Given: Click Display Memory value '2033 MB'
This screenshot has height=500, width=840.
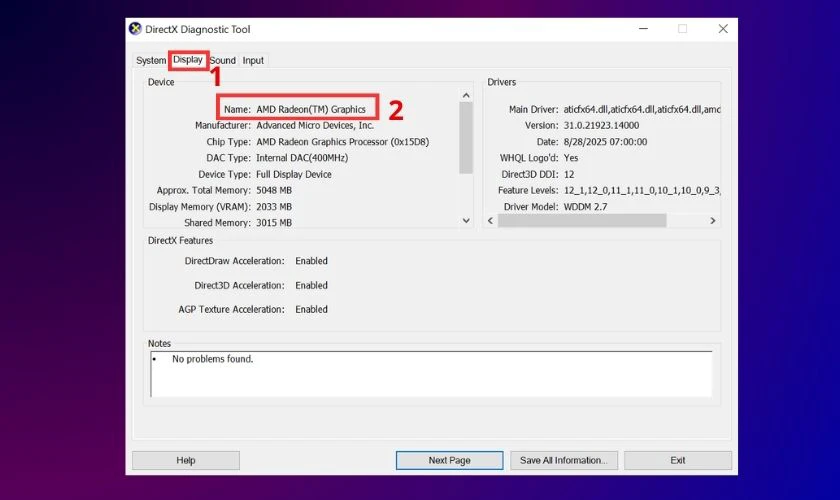Looking at the screenshot, I should 274,207.
